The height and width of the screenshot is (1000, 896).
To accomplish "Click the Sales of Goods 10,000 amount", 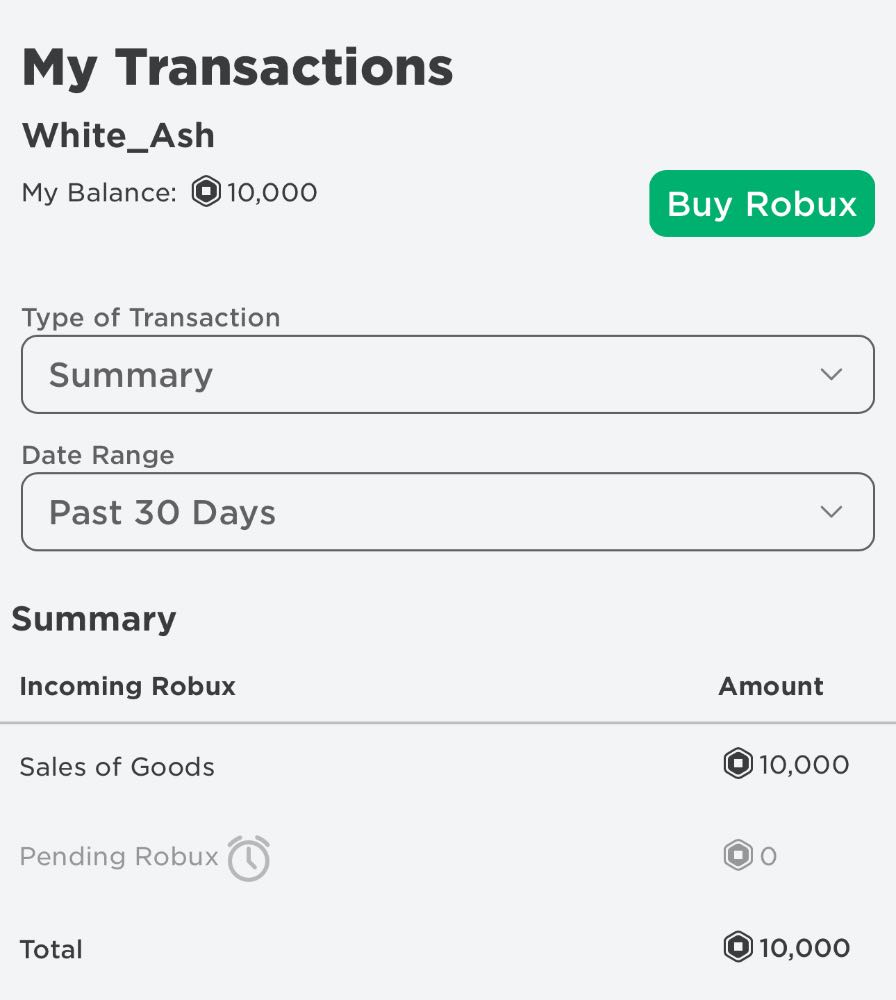I will click(804, 765).
